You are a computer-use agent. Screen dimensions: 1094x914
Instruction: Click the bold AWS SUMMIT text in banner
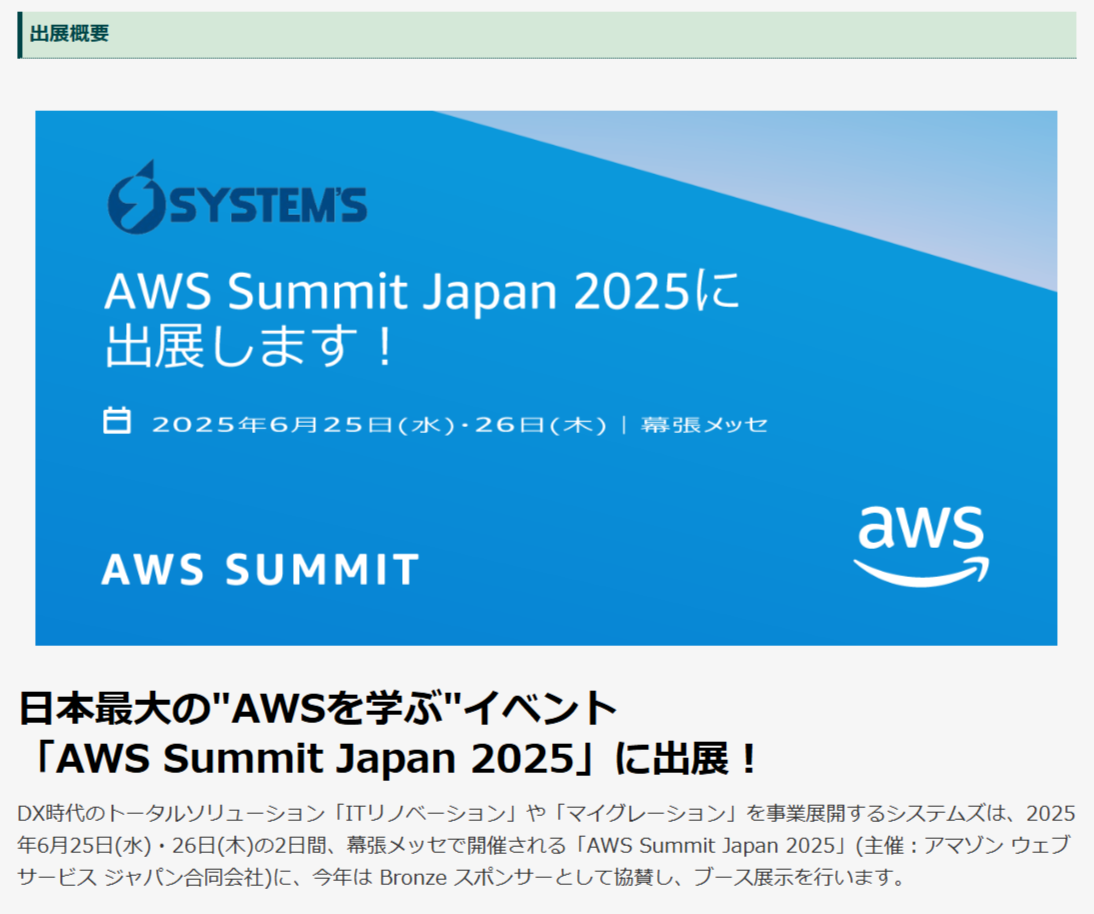point(260,569)
